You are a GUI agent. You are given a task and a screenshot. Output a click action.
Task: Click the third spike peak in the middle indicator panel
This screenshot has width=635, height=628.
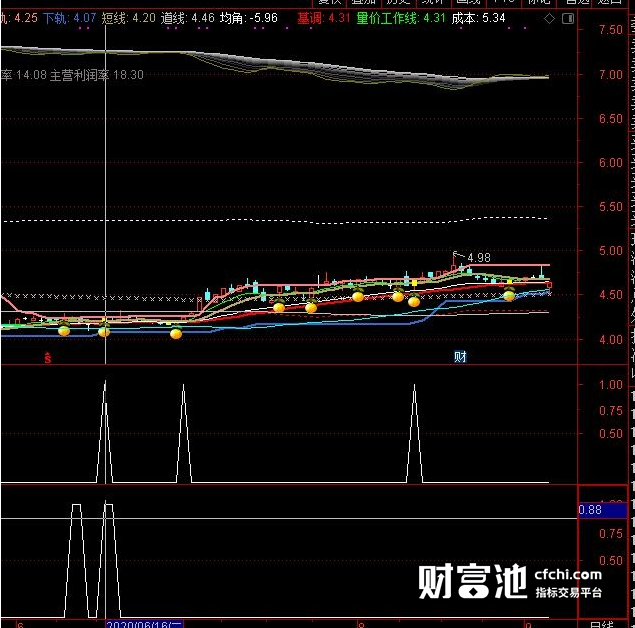pyautogui.click(x=414, y=386)
